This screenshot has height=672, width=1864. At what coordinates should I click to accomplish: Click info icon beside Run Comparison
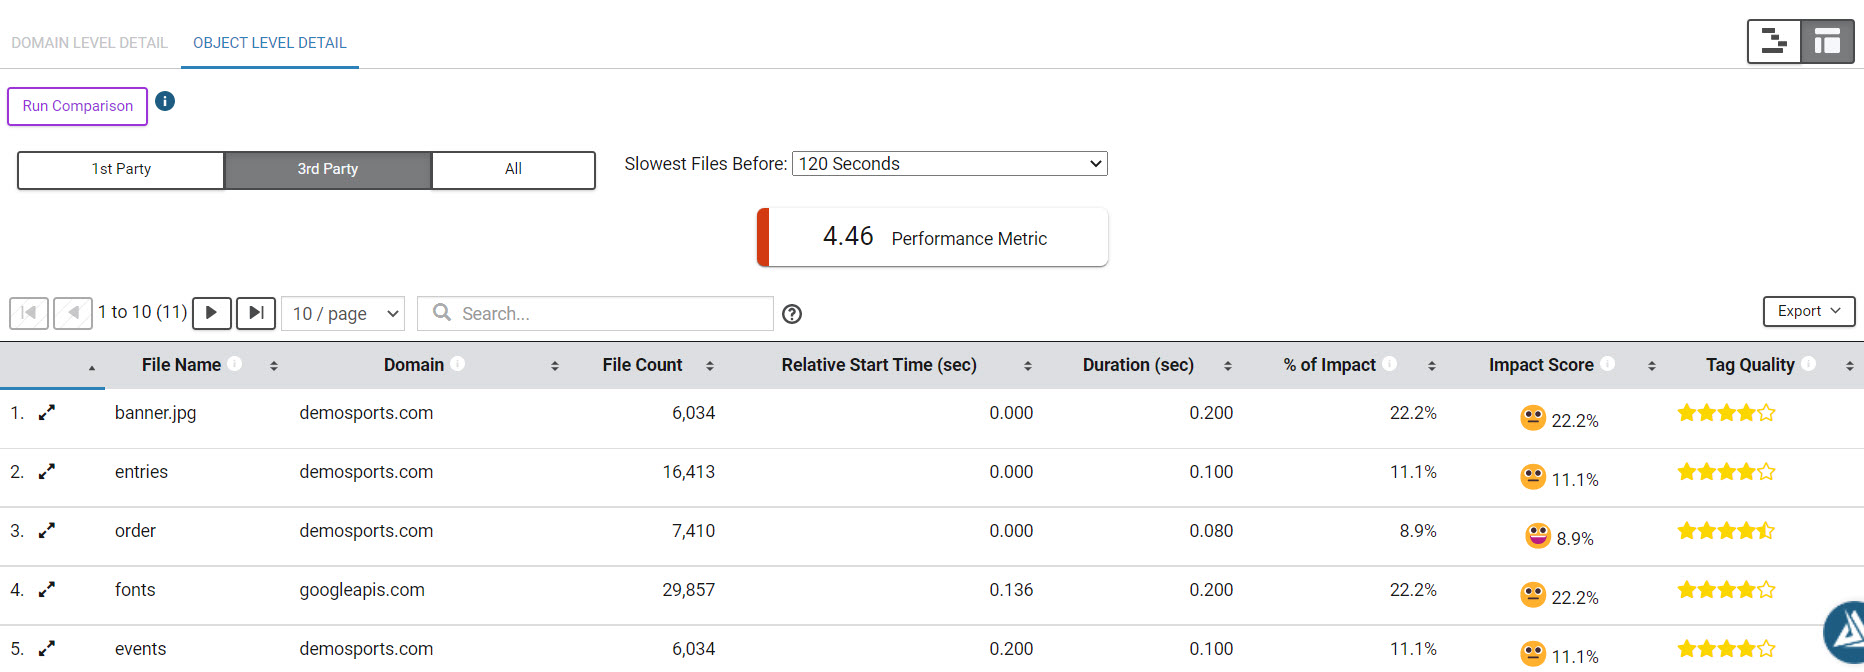tap(165, 101)
